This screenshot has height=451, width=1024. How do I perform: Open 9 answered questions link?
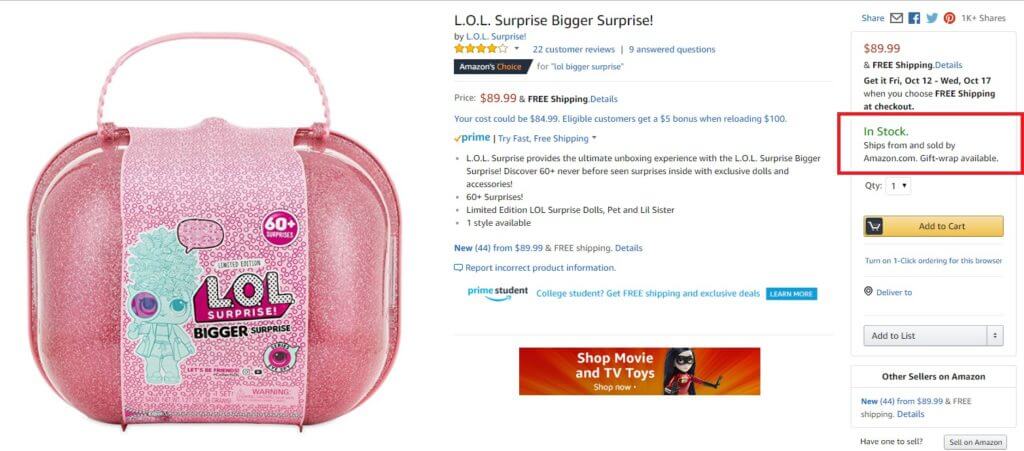coord(672,50)
